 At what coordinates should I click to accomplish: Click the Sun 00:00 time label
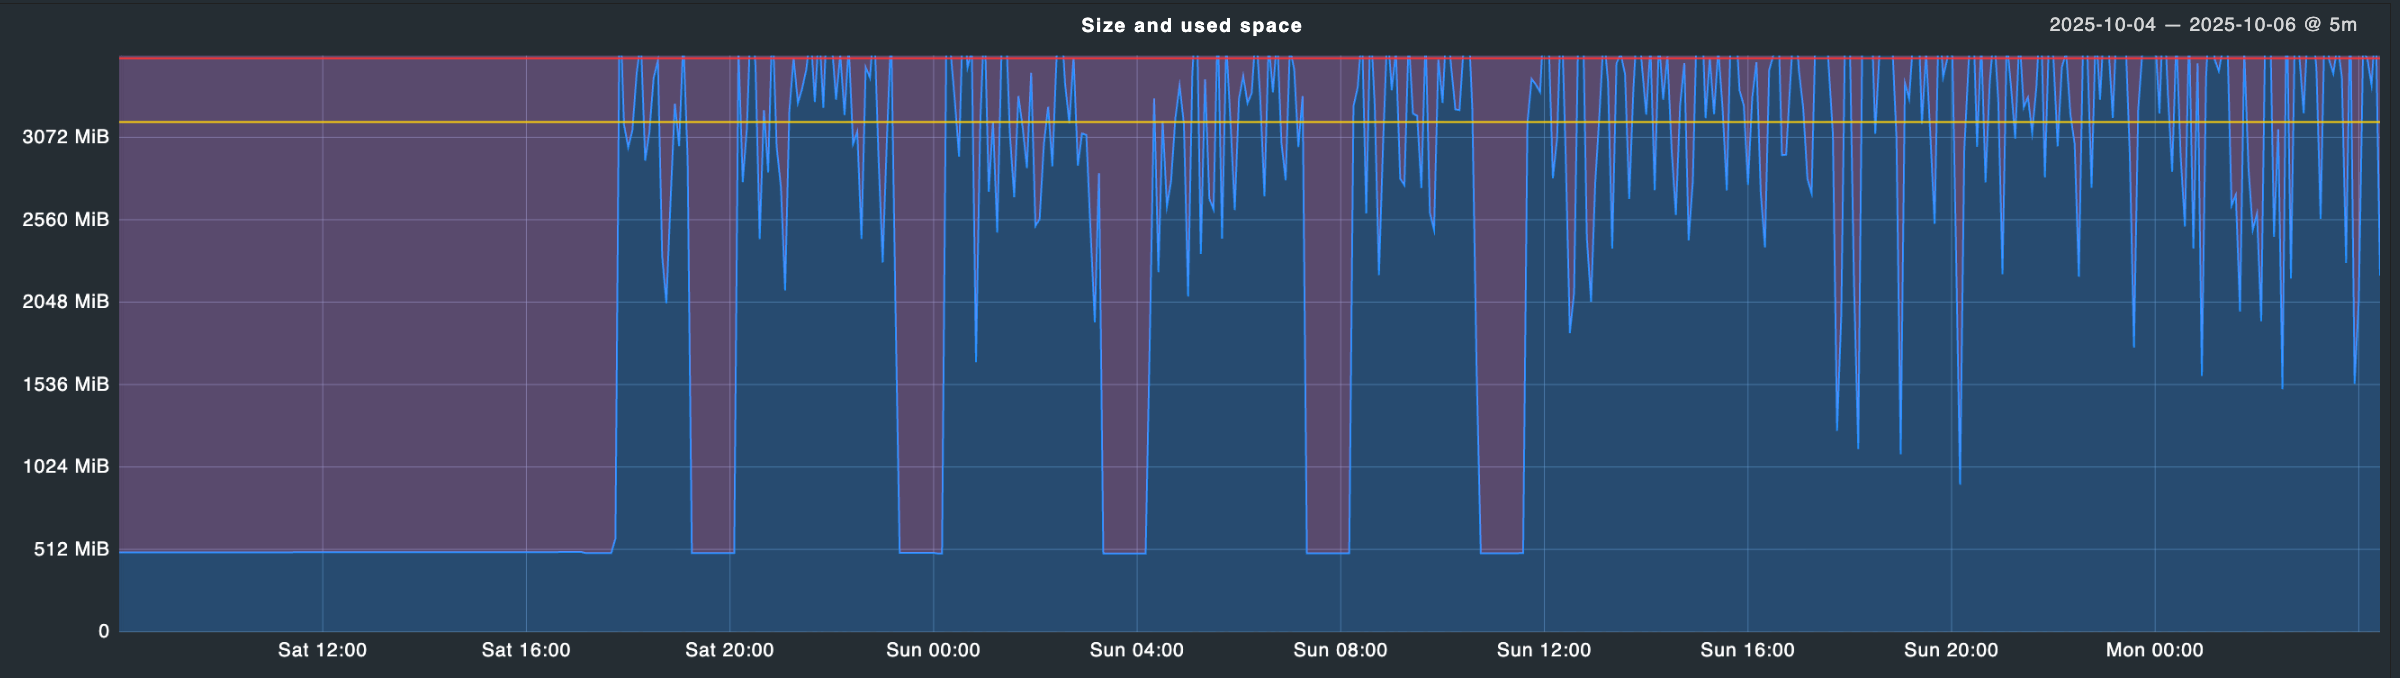point(933,650)
